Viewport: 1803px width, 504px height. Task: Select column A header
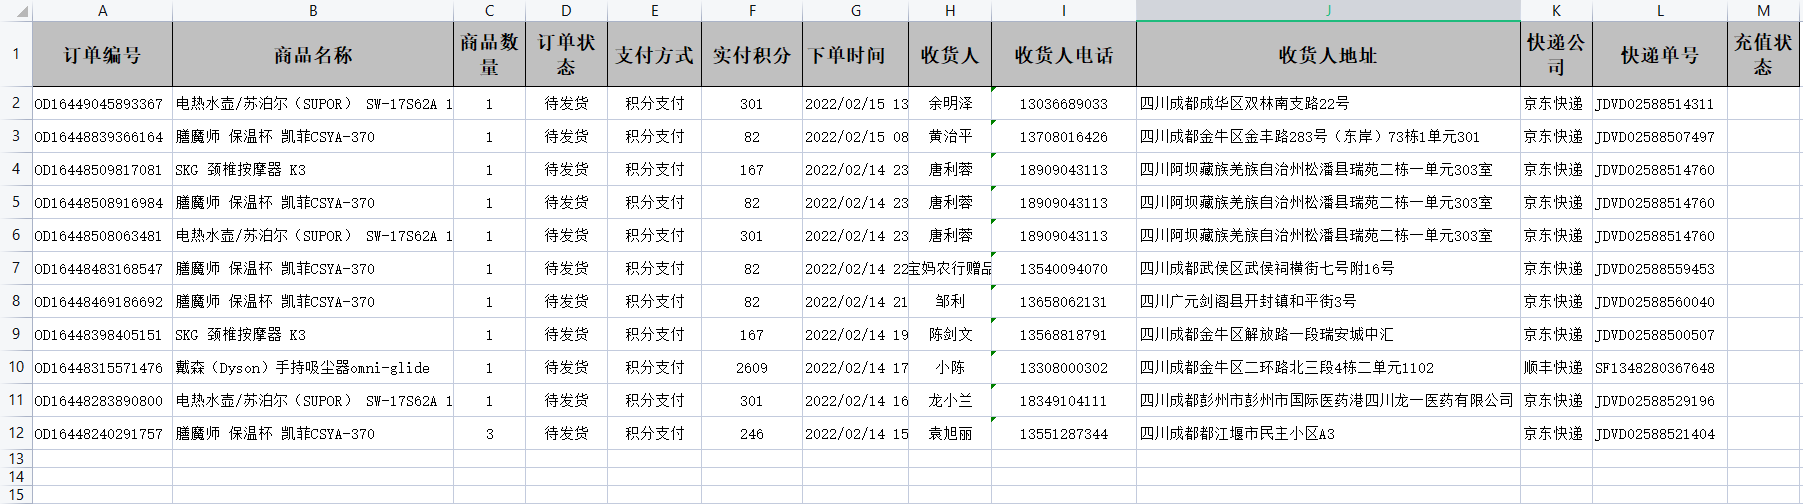[102, 10]
